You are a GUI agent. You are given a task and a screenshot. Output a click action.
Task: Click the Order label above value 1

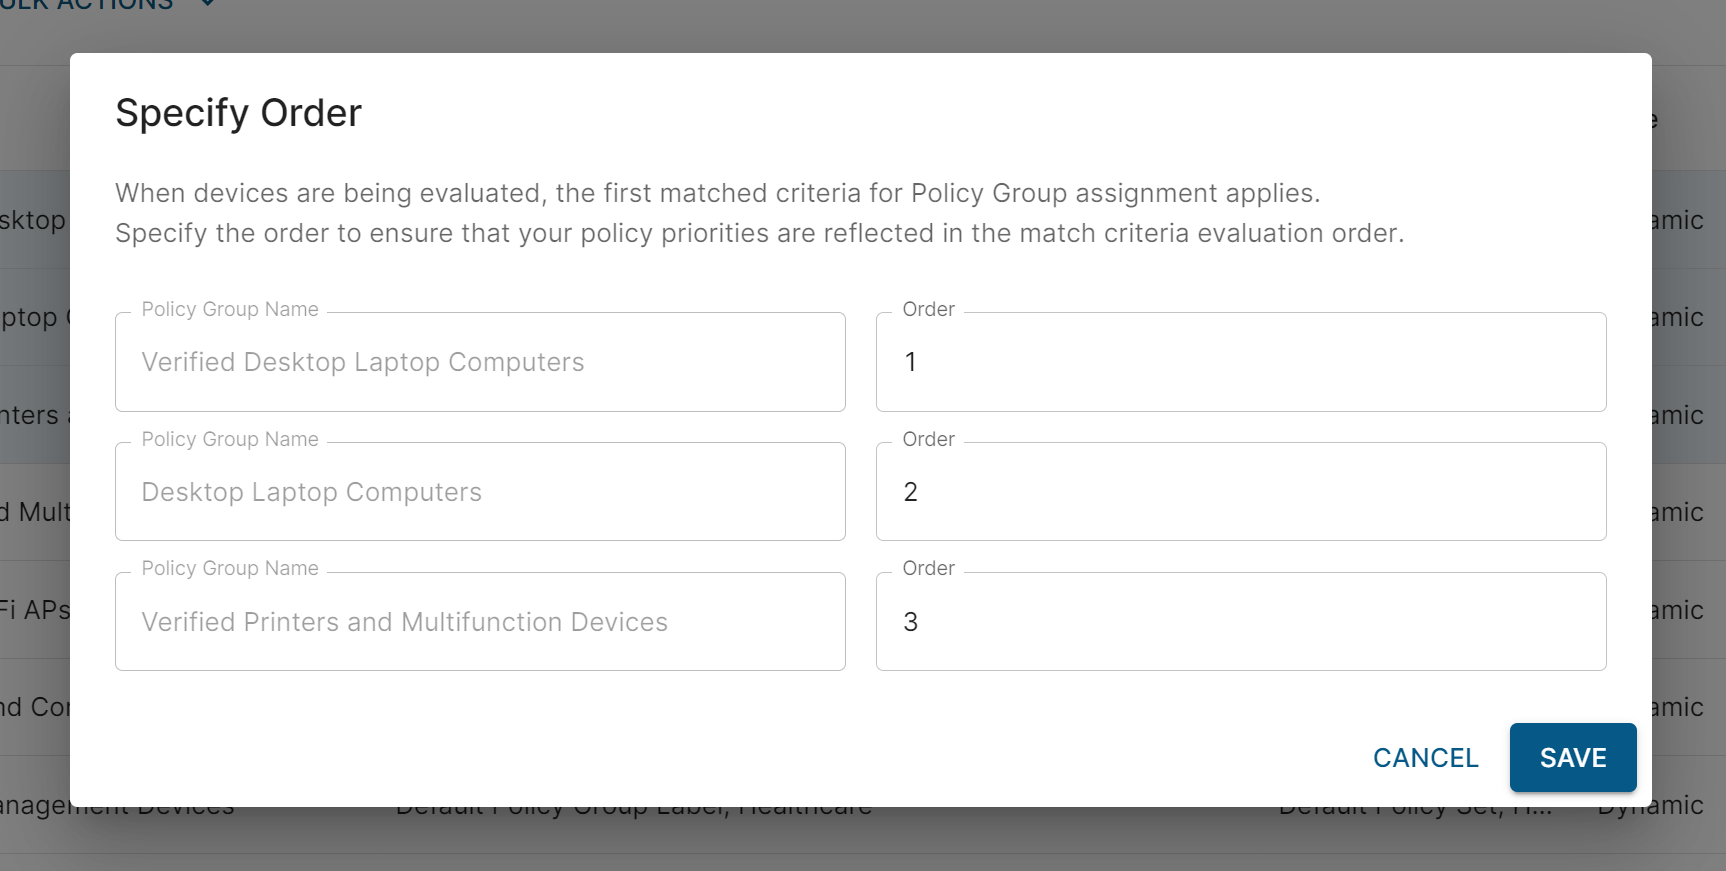point(928,310)
